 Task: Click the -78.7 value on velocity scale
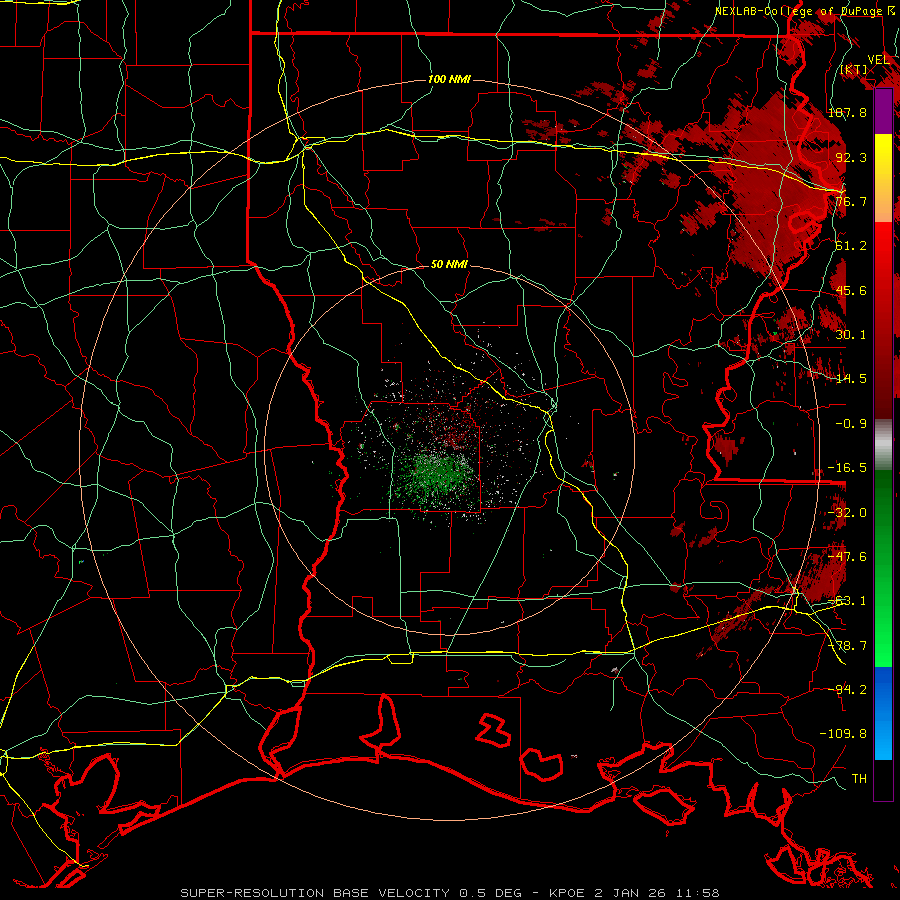click(848, 646)
